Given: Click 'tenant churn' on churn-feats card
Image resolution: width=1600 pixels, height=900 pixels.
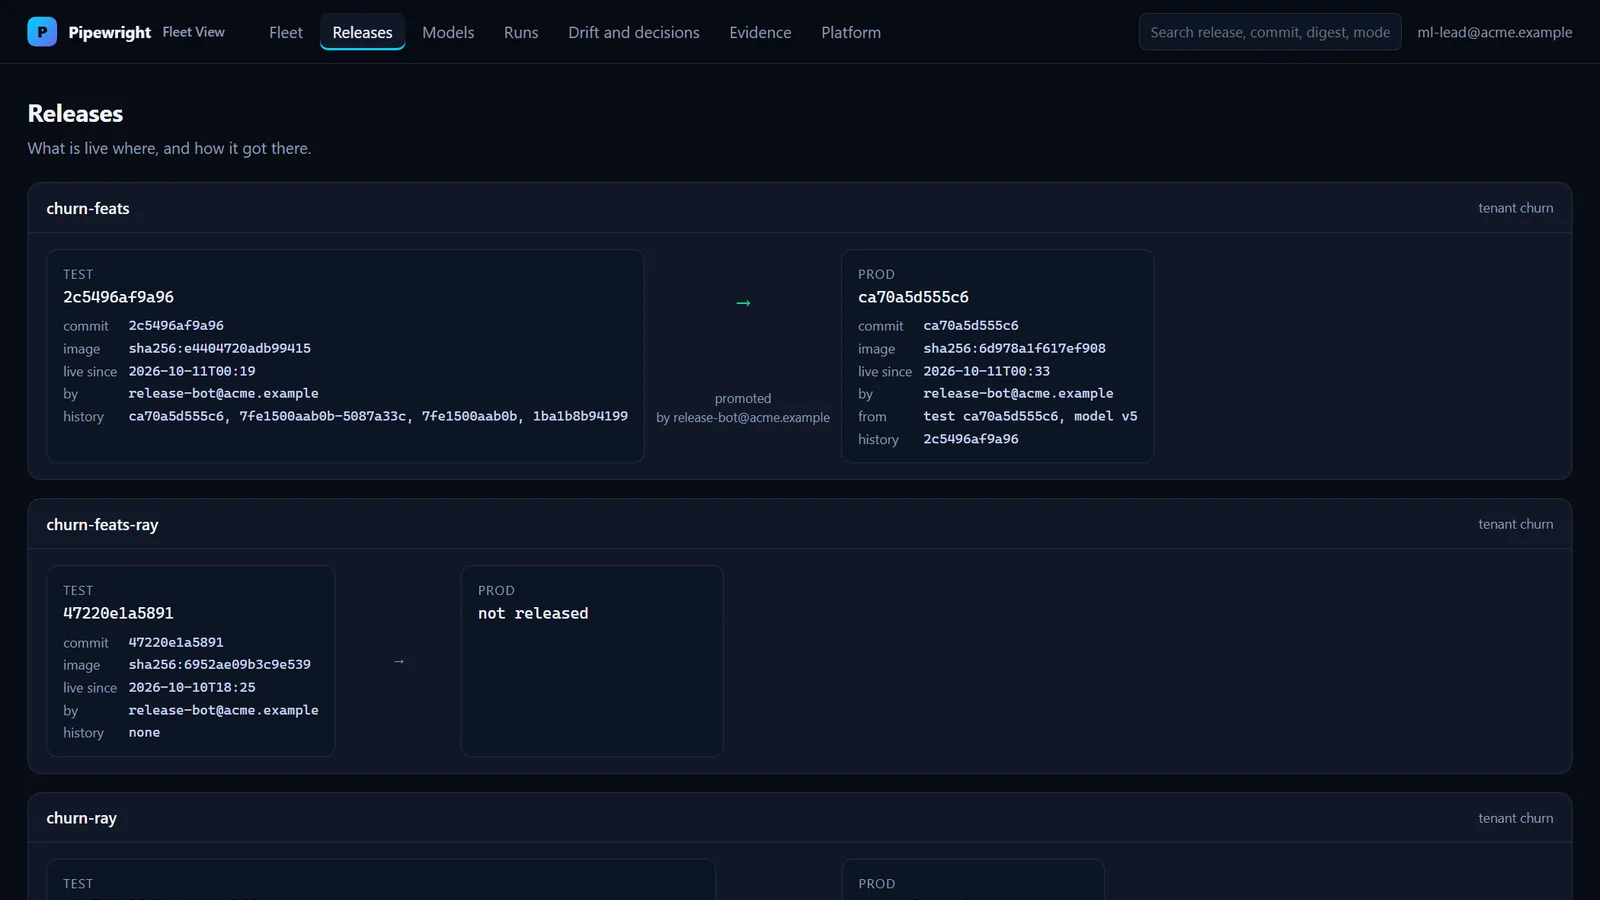Looking at the screenshot, I should (1516, 208).
